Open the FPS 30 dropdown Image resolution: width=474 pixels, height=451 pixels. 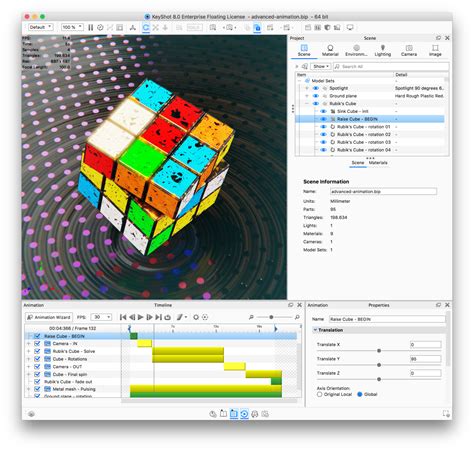tap(102, 317)
